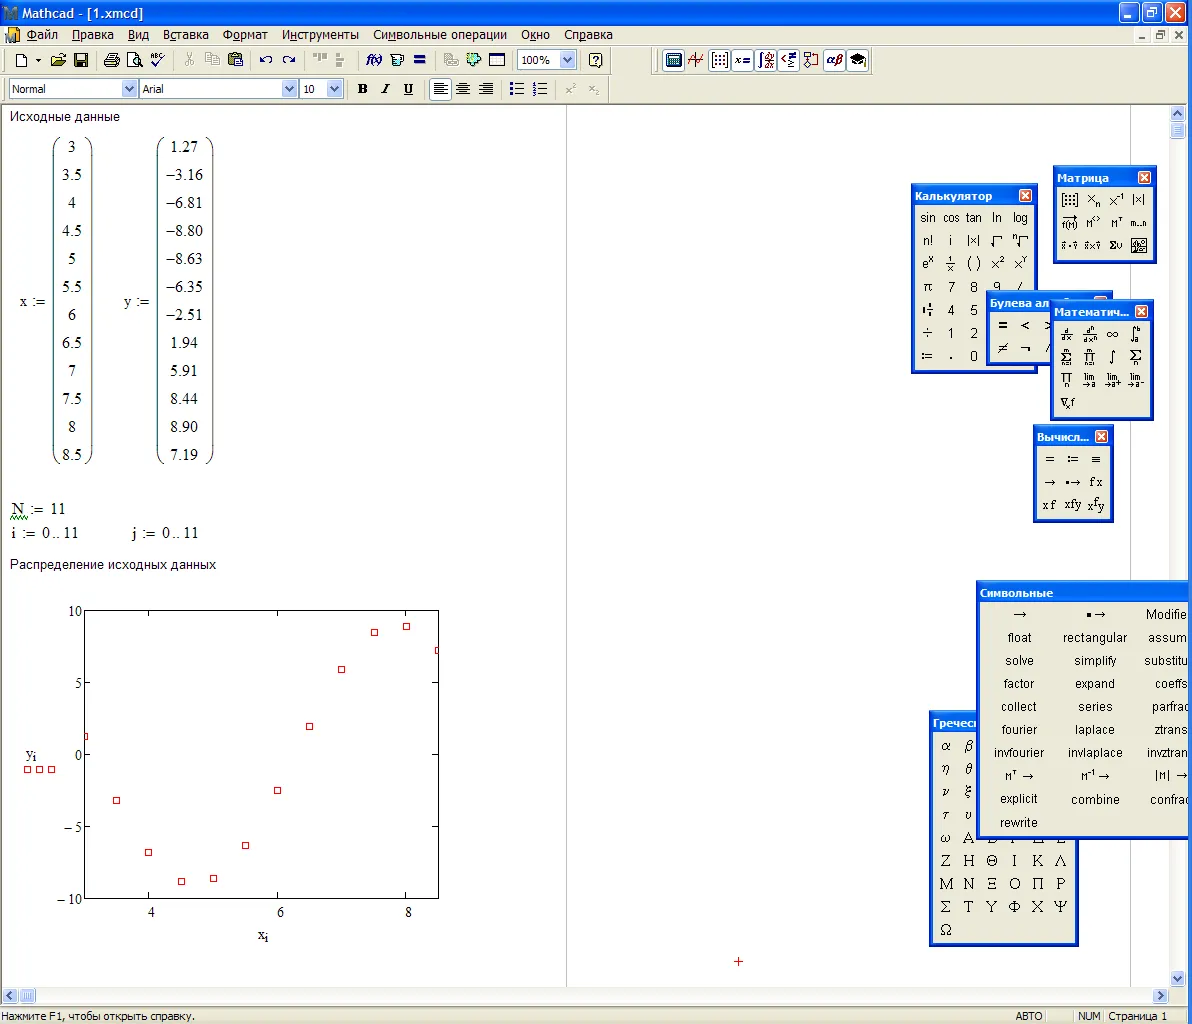Toggle underline text formatting

pyautogui.click(x=408, y=89)
